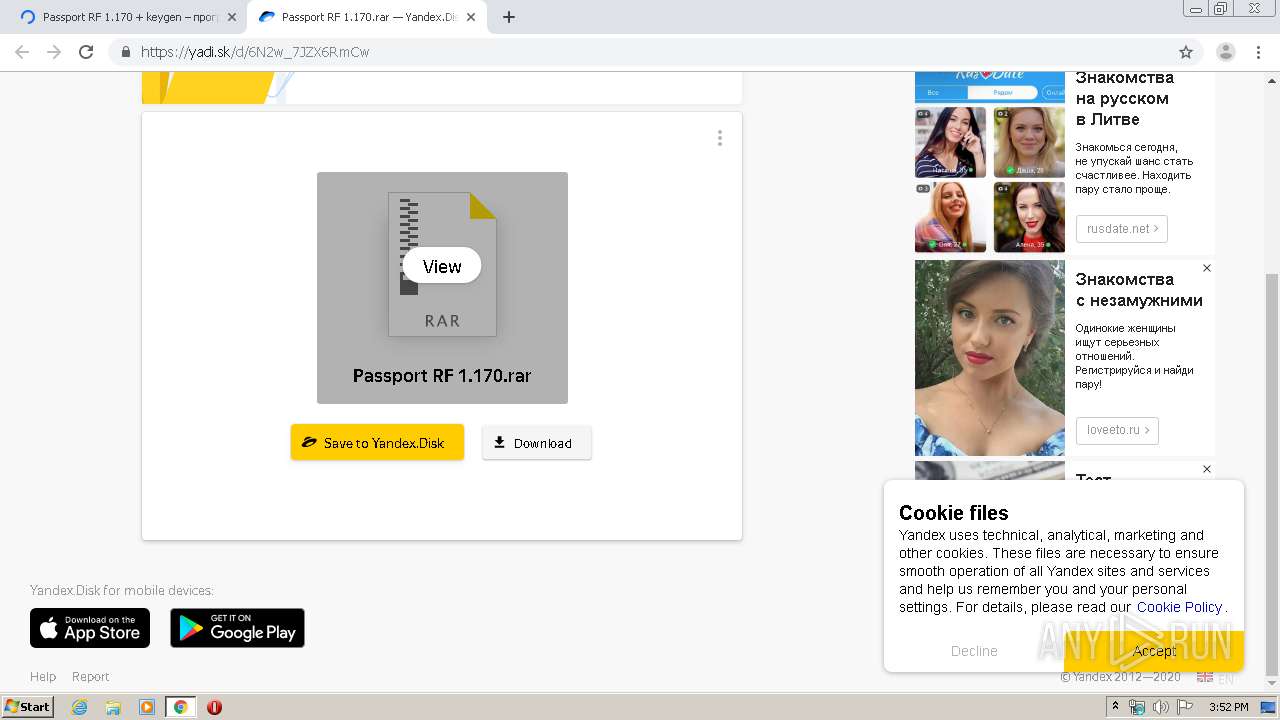The height and width of the screenshot is (720, 1280).
Task: Click the Знакомства с незамужними ad heading
Action: [x=1139, y=290]
